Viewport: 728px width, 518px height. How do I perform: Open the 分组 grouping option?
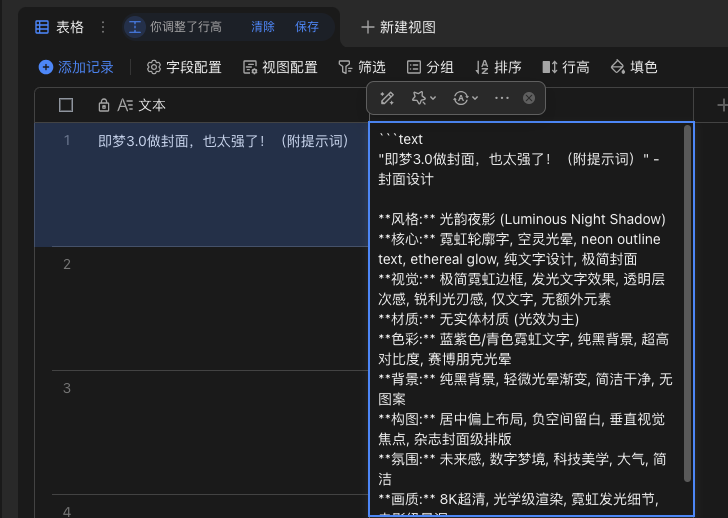[430, 67]
